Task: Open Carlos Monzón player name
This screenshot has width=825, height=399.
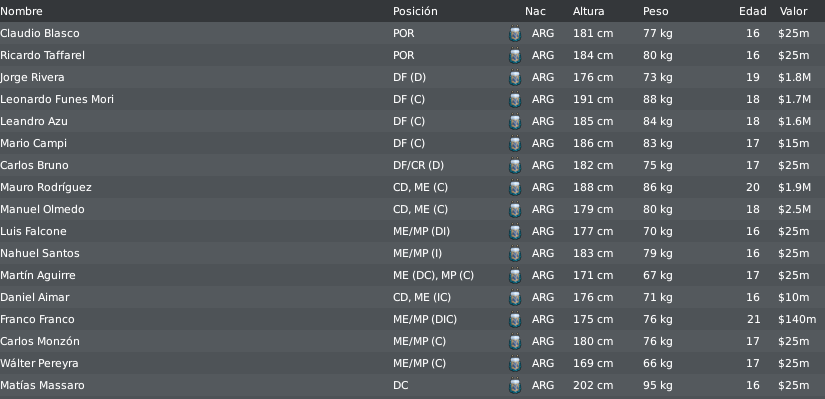Action: [x=40, y=341]
